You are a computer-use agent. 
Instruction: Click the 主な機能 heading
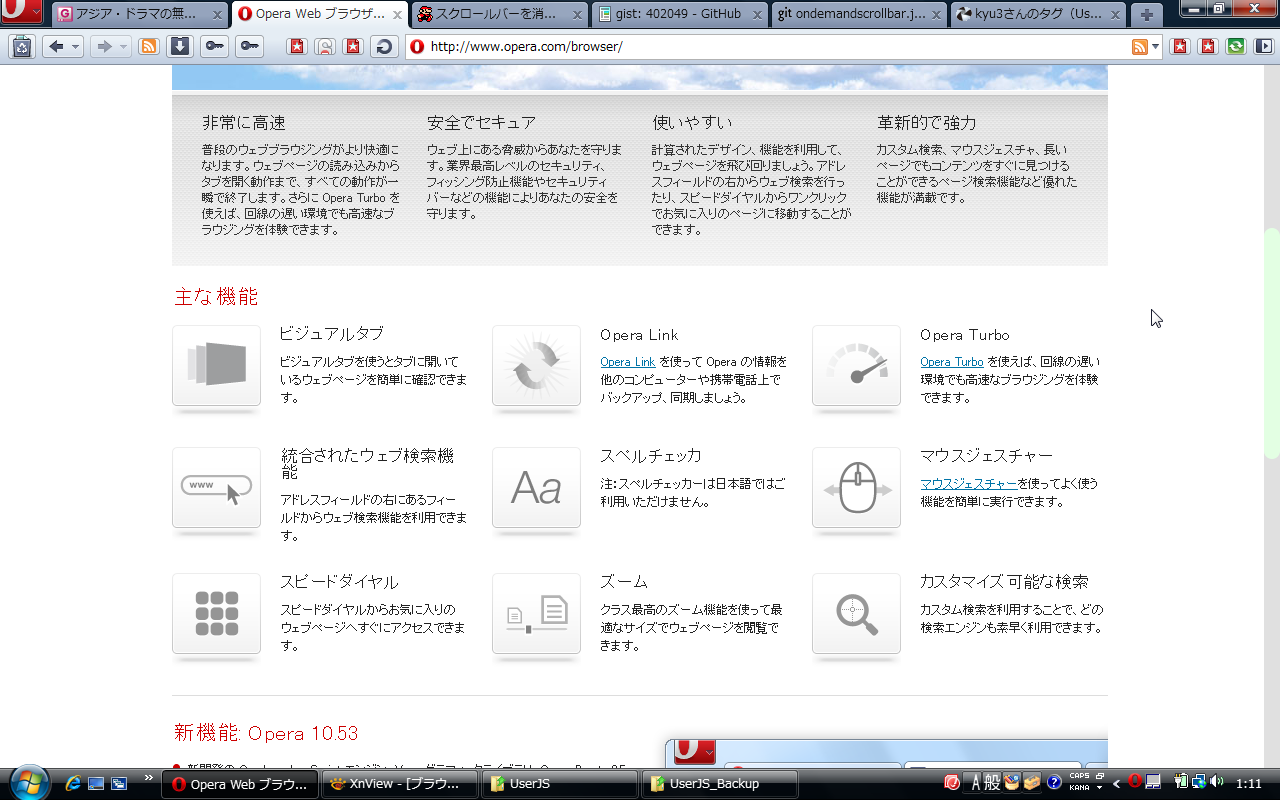point(216,297)
